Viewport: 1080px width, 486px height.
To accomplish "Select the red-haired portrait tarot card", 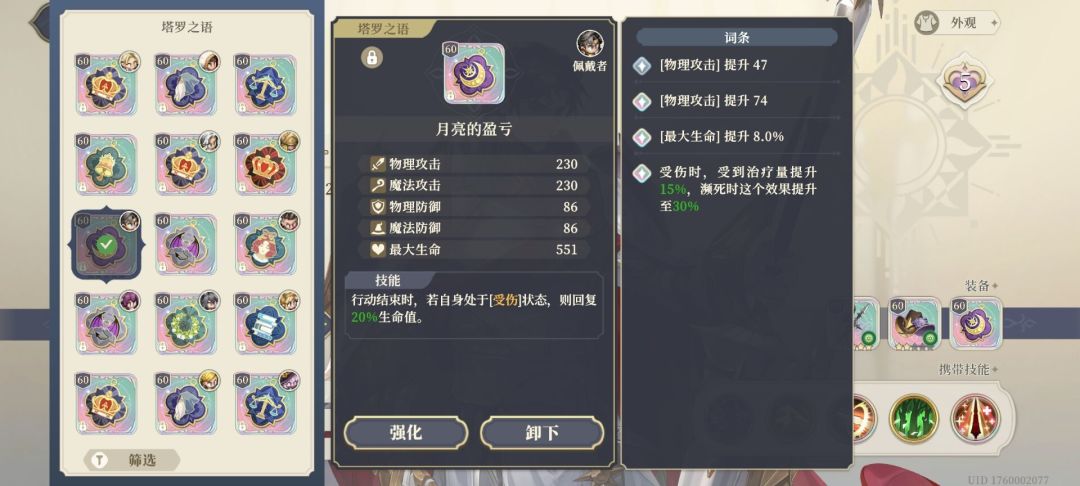I will (266, 244).
